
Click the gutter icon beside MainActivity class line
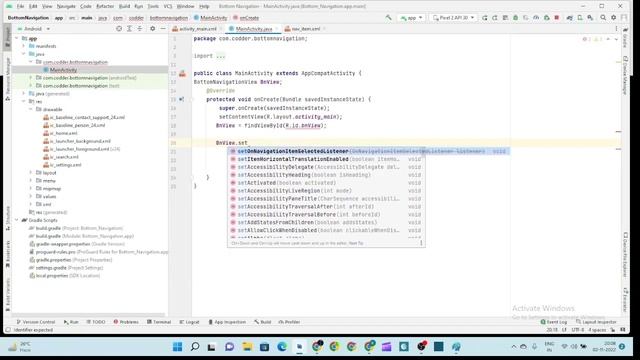pyautogui.click(x=182, y=73)
